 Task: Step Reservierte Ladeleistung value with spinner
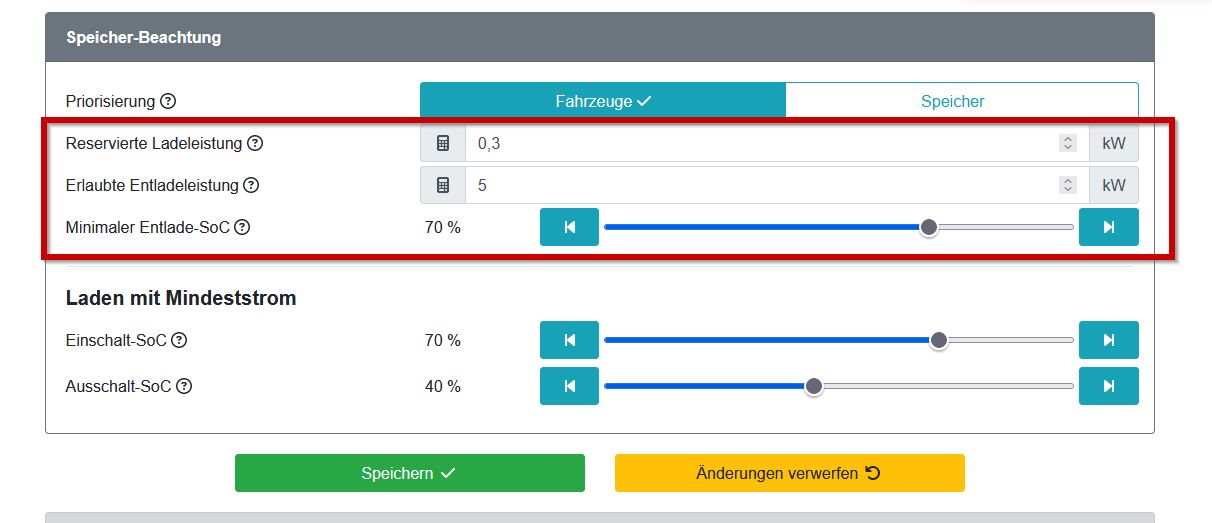(x=1068, y=144)
